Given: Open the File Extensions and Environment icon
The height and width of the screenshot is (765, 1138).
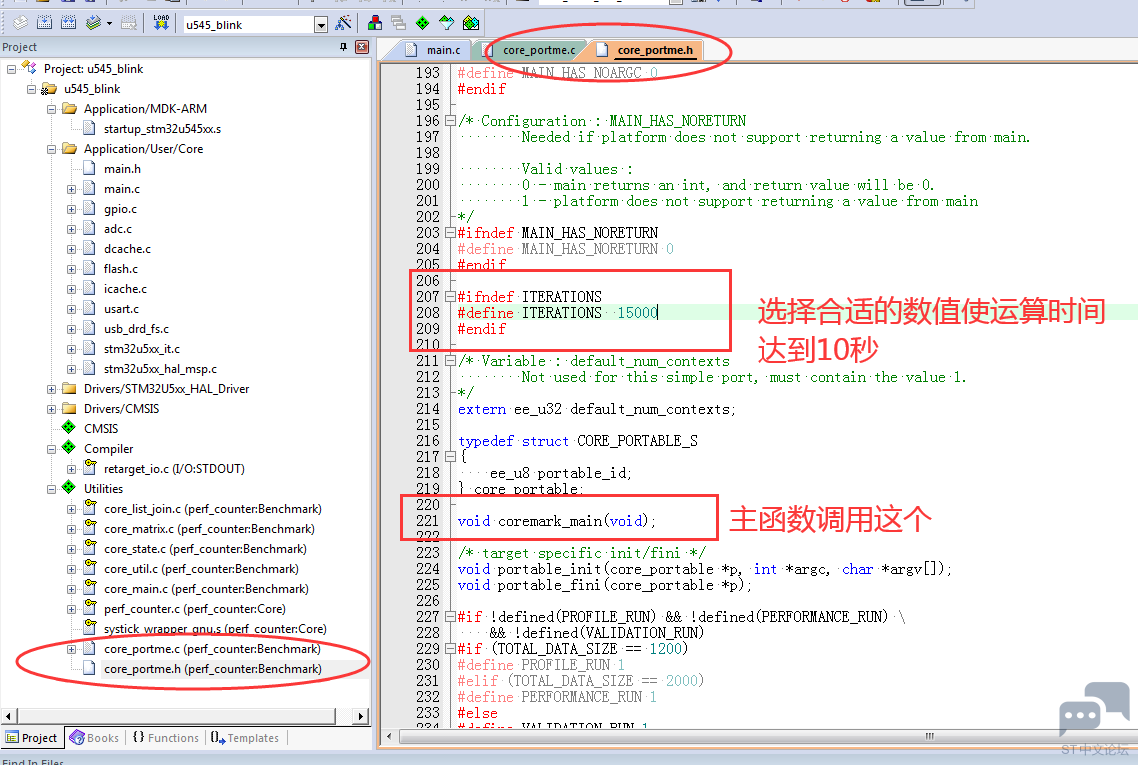Looking at the screenshot, I should [375, 23].
